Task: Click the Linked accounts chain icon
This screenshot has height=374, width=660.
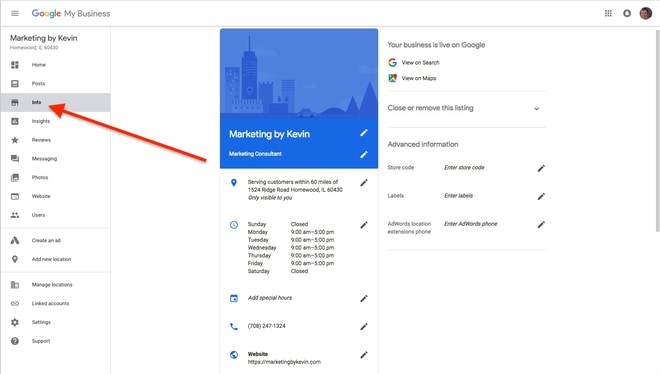Action: (x=15, y=303)
